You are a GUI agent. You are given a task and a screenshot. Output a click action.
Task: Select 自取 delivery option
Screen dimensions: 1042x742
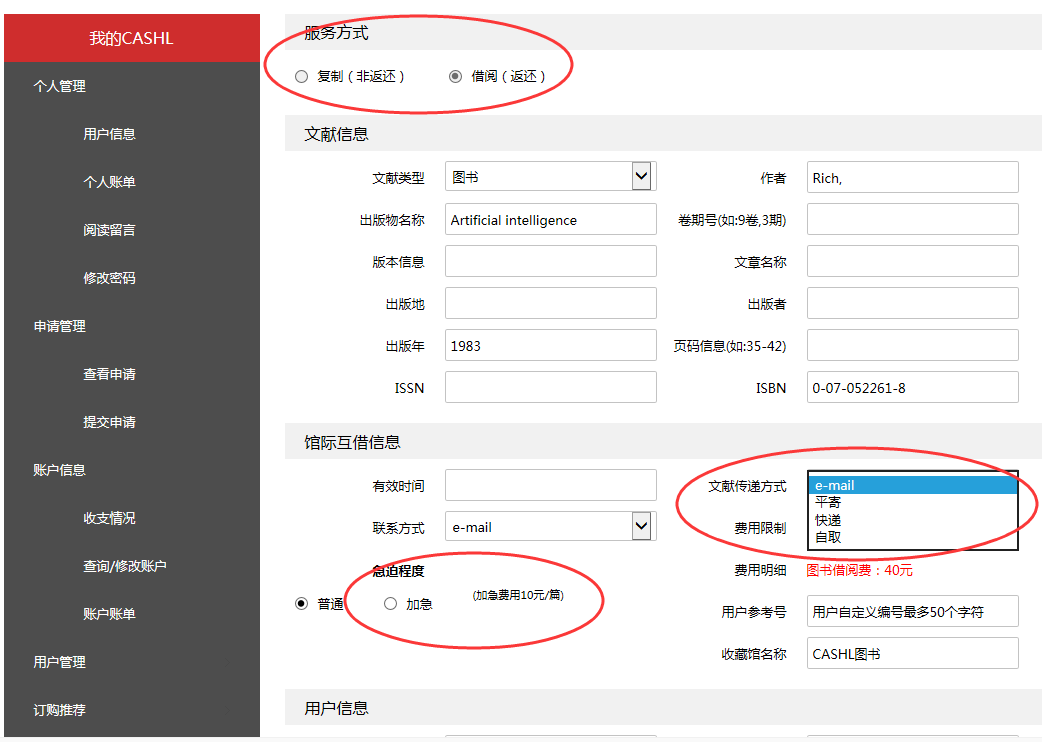[x=828, y=537]
